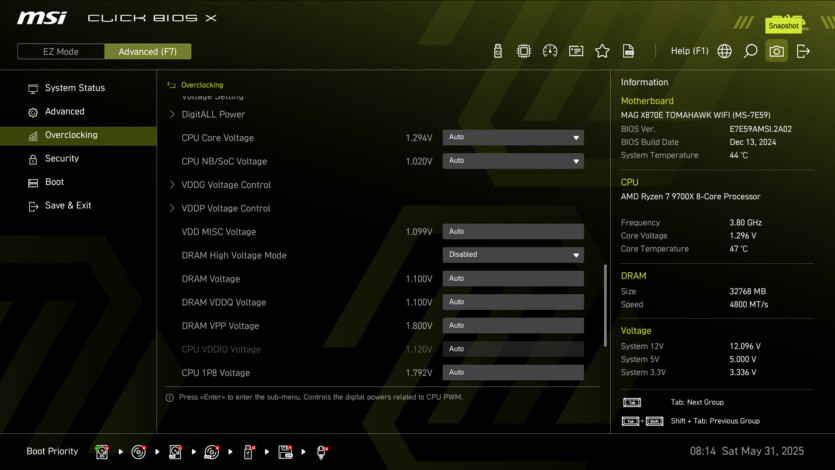Image resolution: width=835 pixels, height=470 pixels.
Task: Click the search magnifier icon
Action: [750, 51]
